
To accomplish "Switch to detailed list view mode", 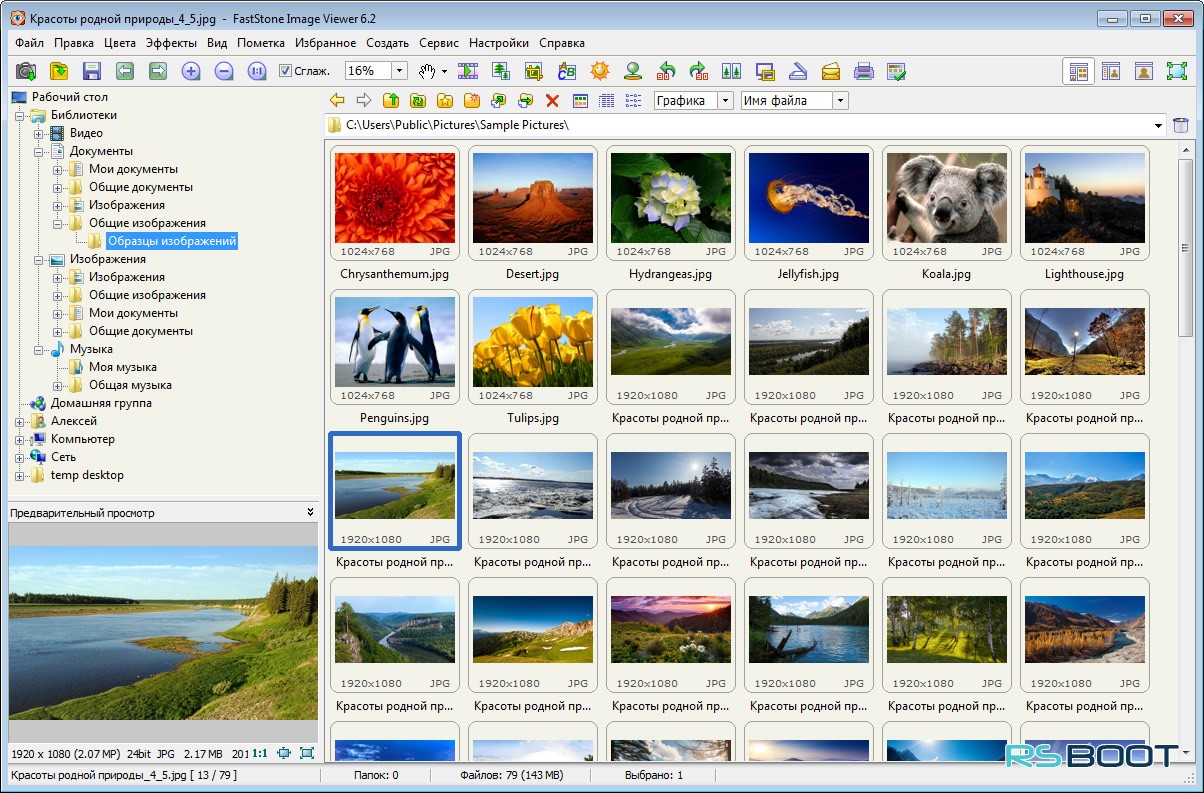I will coord(605,100).
